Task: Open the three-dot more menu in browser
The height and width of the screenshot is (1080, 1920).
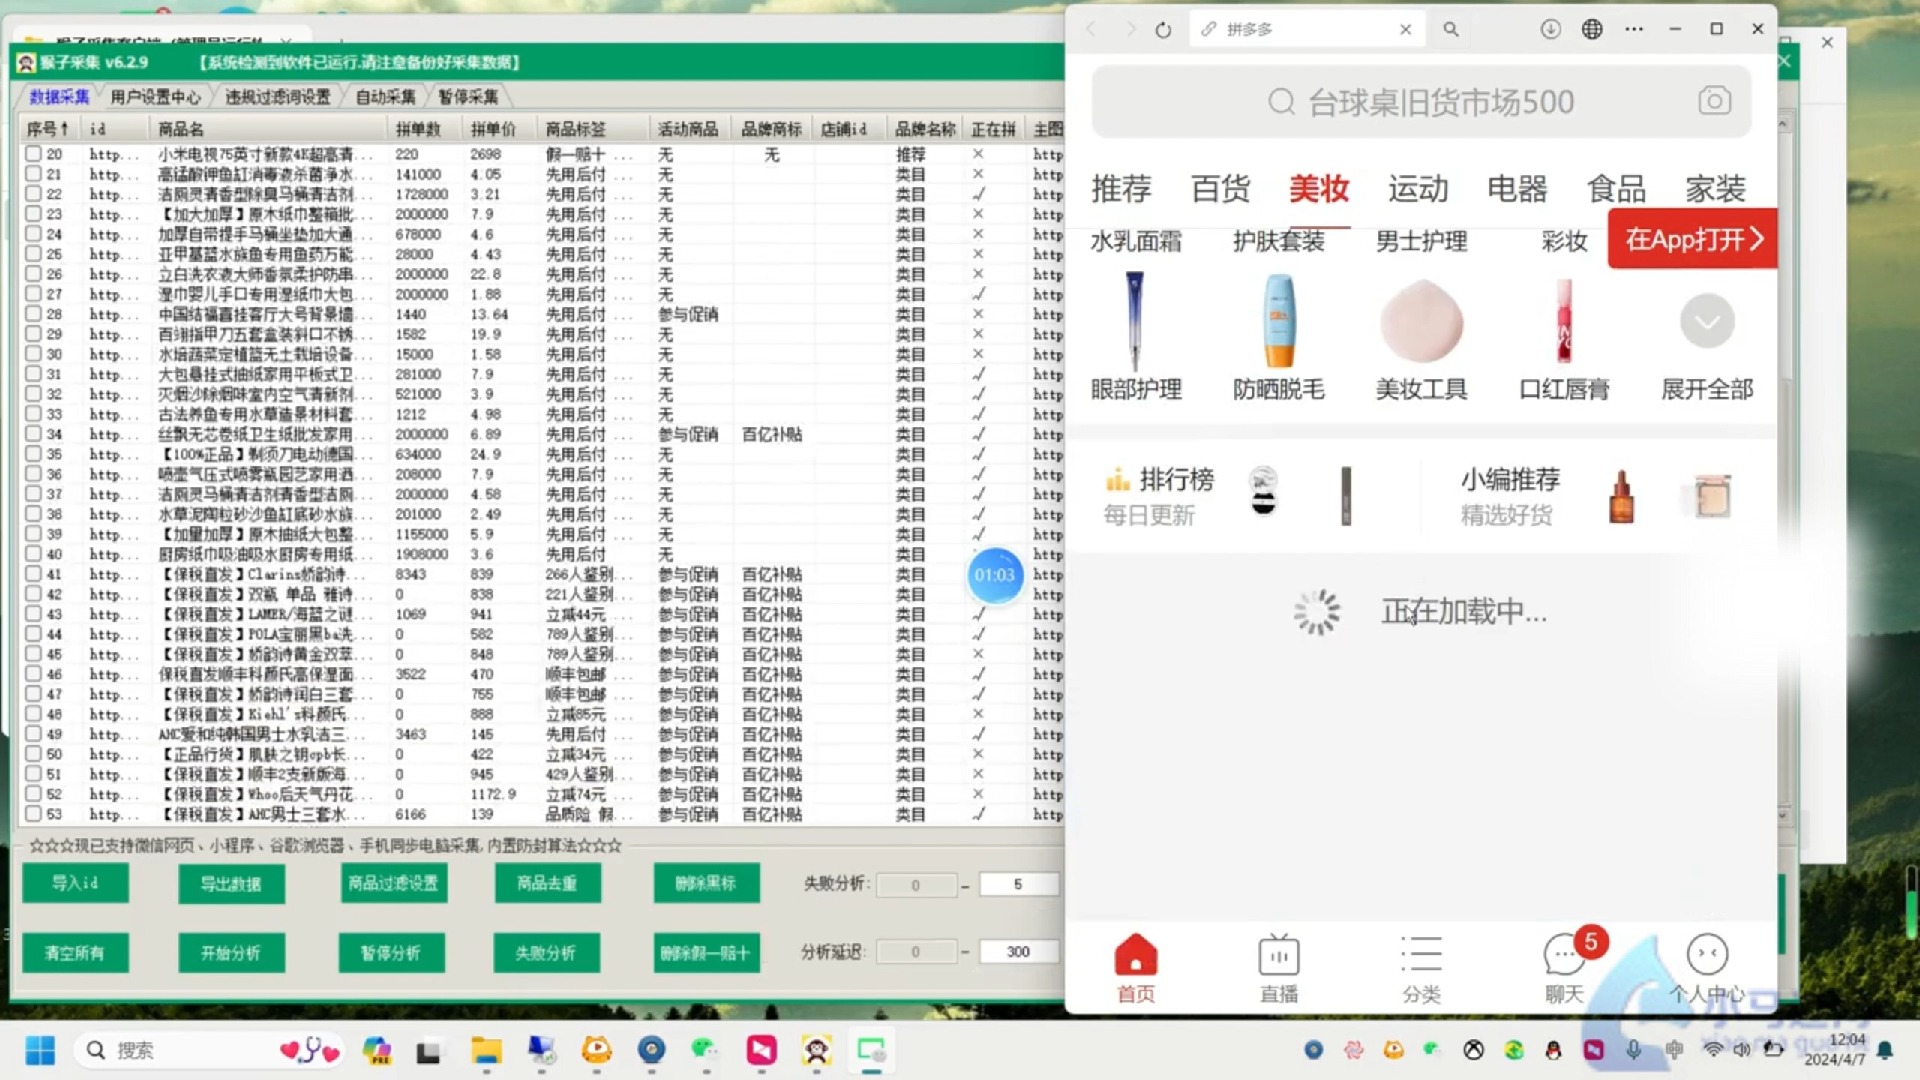Action: pyautogui.click(x=1634, y=29)
